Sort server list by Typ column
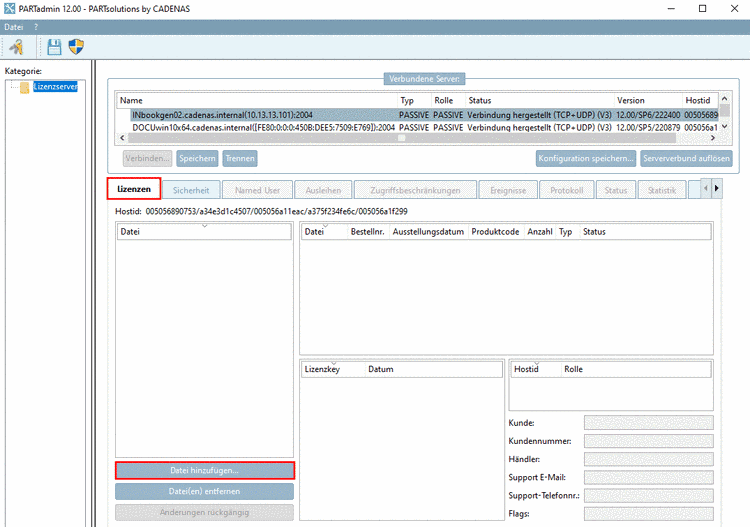The height and width of the screenshot is (527, 750). [x=415, y=100]
